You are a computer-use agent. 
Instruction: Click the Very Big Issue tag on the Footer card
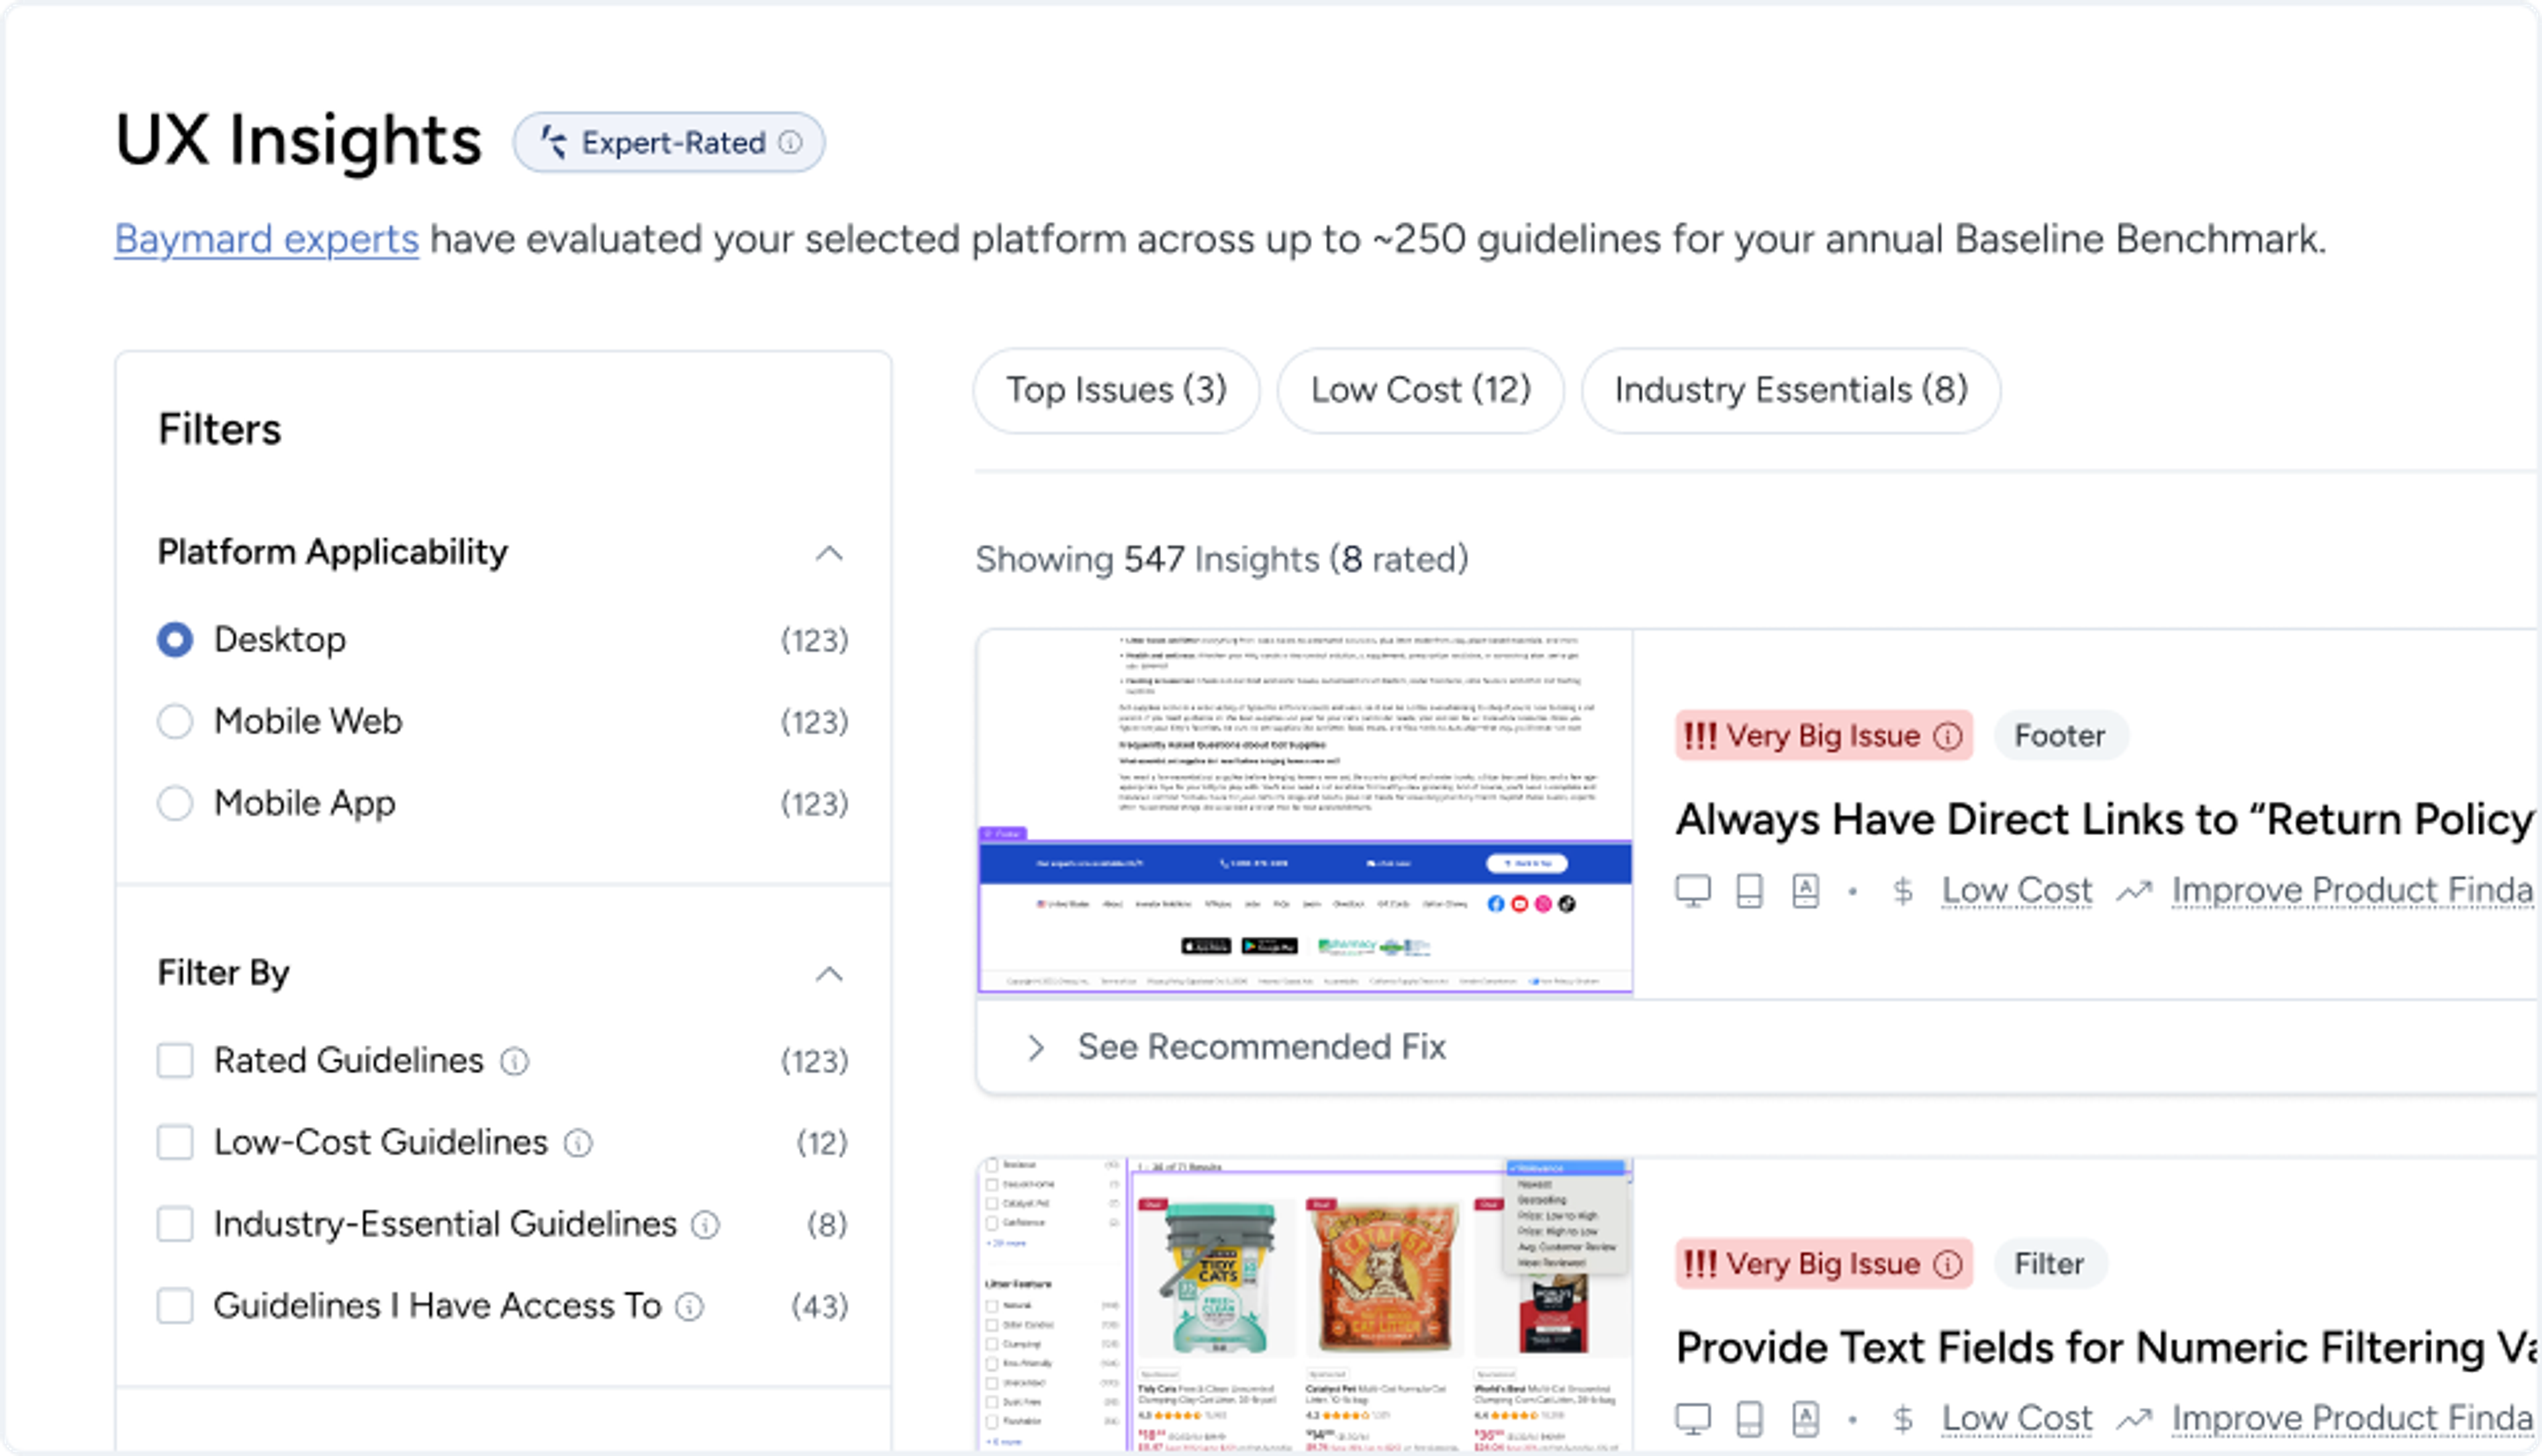[1824, 737]
